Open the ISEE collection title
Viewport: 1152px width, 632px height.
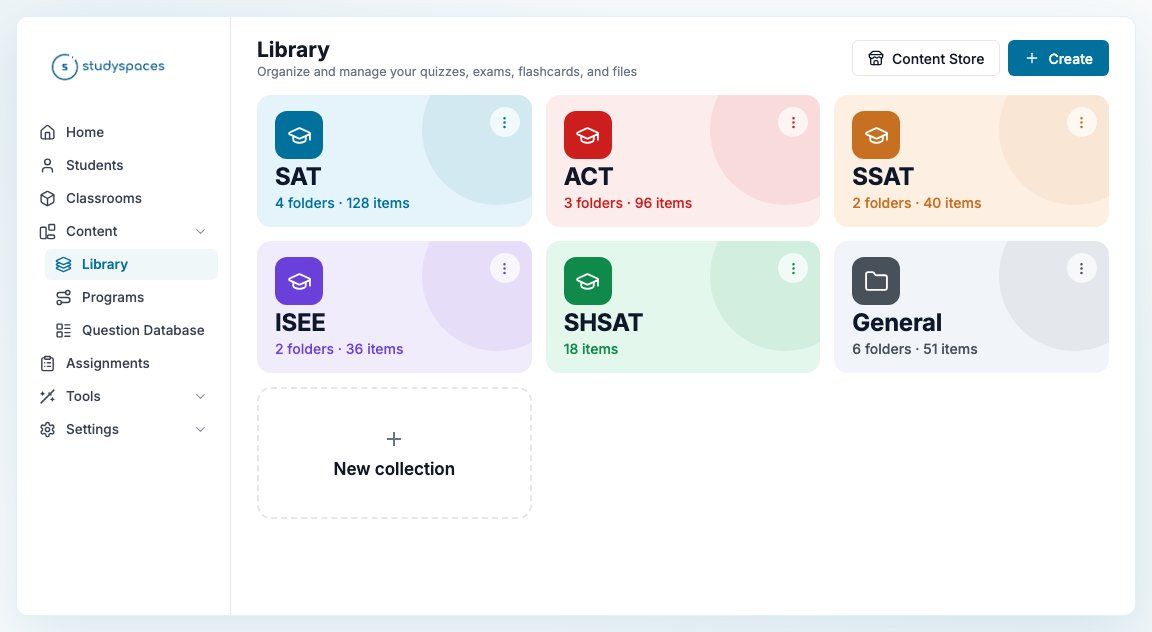tap(300, 323)
